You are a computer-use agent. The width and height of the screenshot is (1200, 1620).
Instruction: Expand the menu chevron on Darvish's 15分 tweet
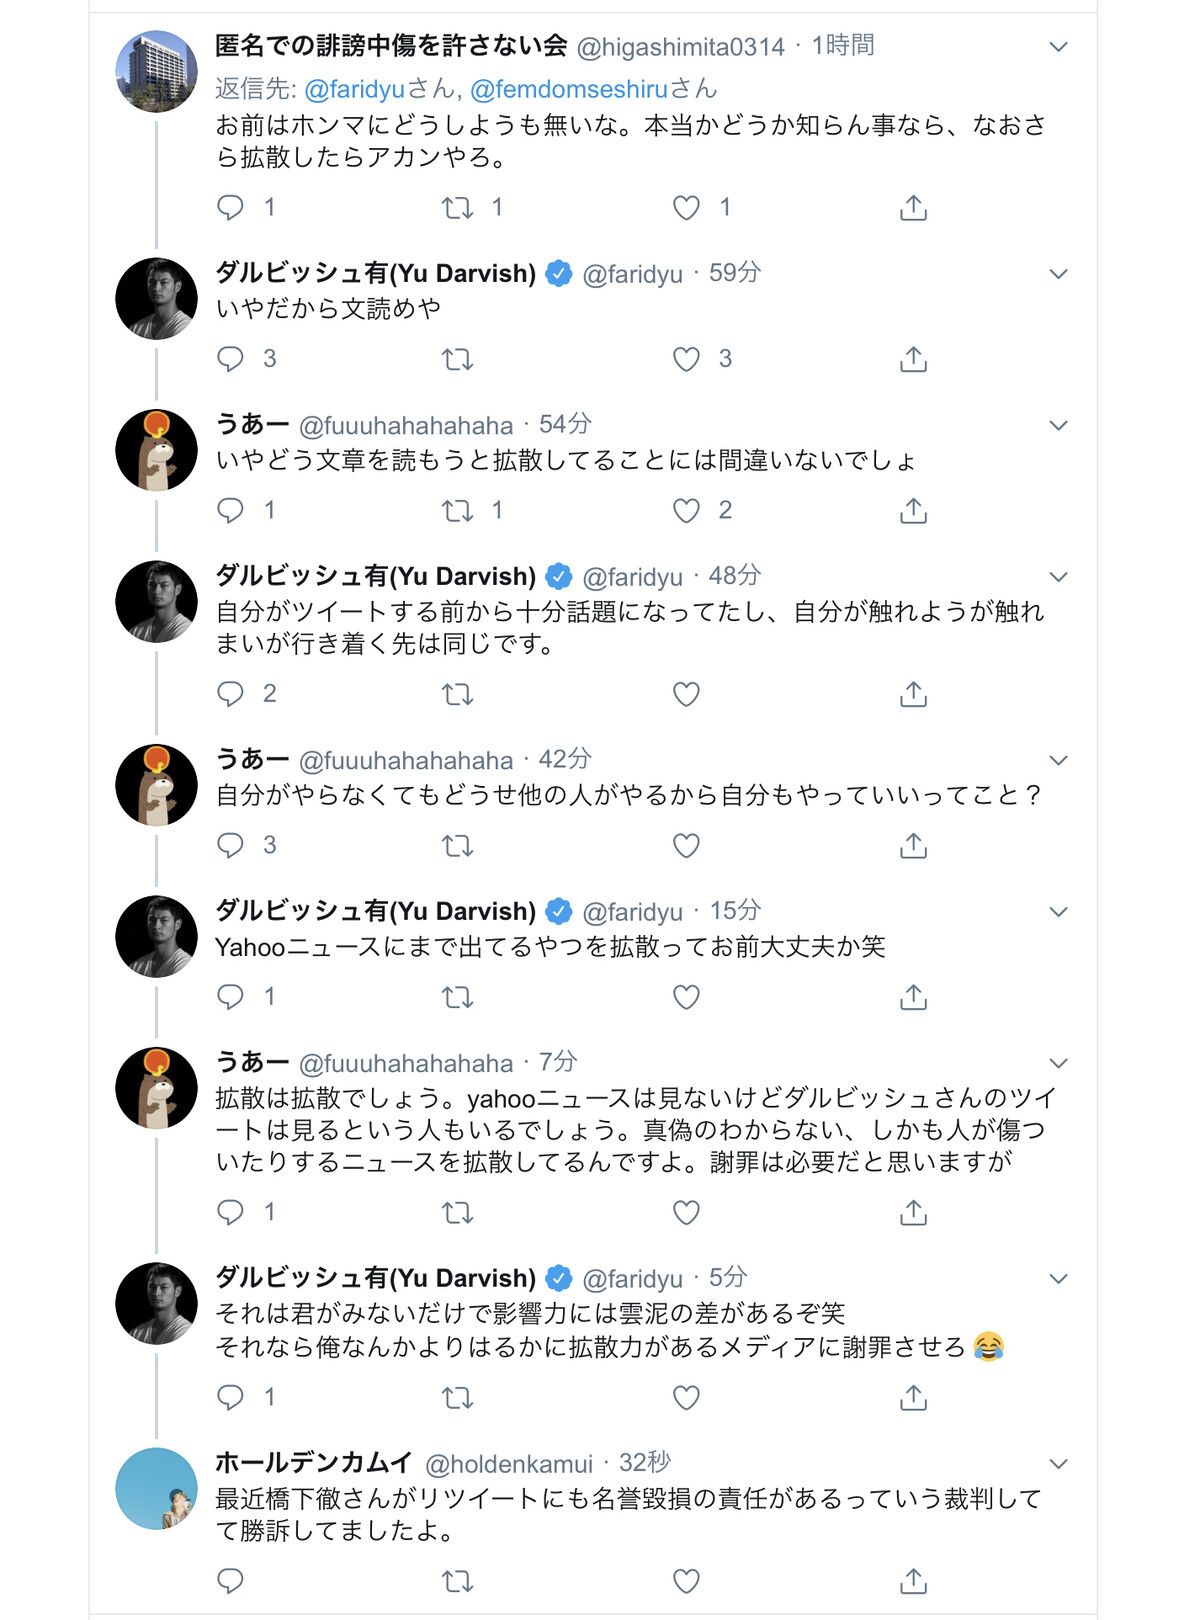point(1058,912)
